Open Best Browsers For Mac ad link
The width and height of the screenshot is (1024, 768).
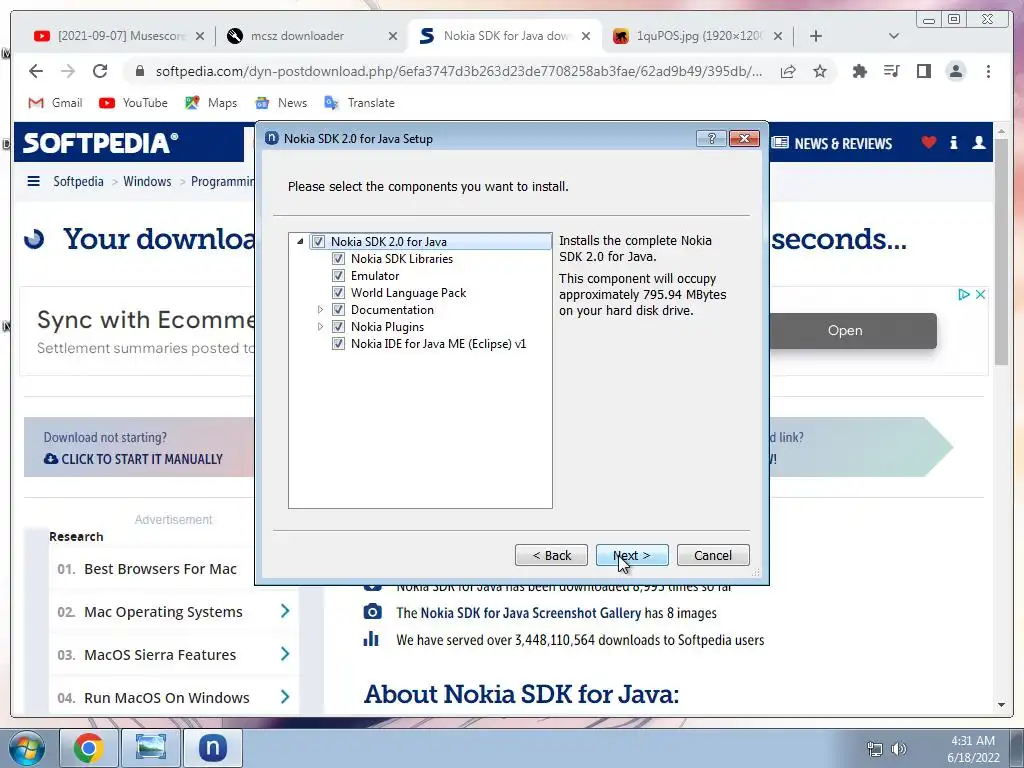[x=160, y=569]
